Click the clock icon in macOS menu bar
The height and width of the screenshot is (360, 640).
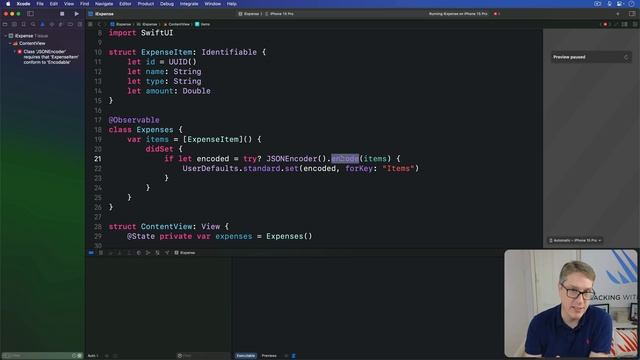click(x=632, y=4)
